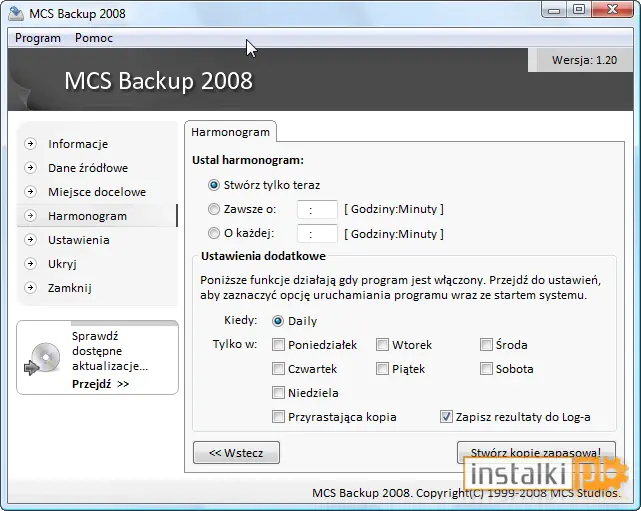Click the arrow icon beside Zamknij
Image resolution: width=641 pixels, height=511 pixels.
click(x=30, y=288)
